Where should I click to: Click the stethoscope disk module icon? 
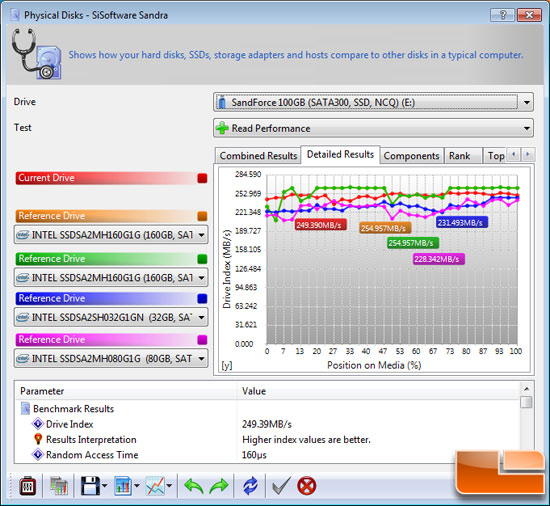[x=36, y=54]
